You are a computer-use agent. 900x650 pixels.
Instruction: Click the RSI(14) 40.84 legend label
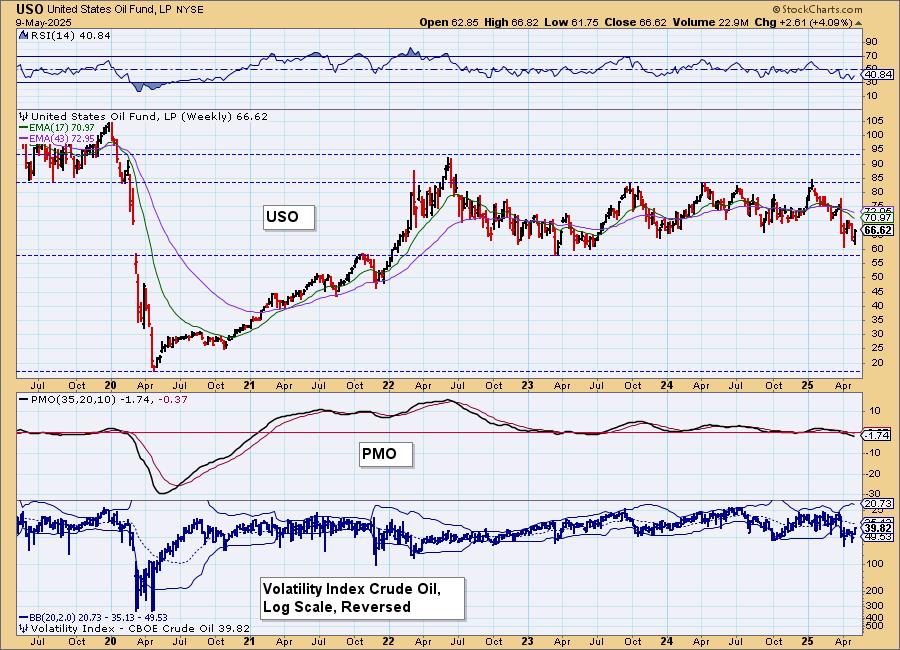(71, 35)
